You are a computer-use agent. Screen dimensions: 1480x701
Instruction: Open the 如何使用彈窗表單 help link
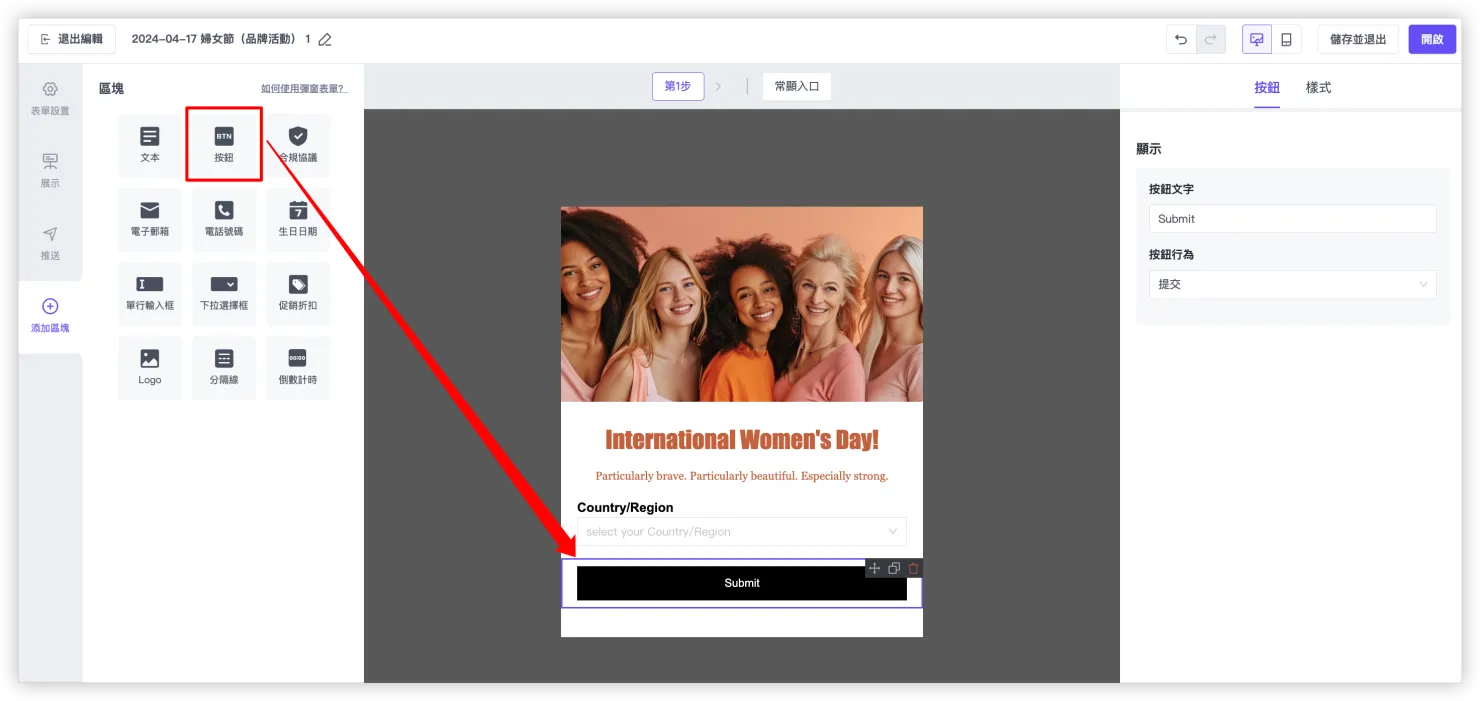[304, 89]
